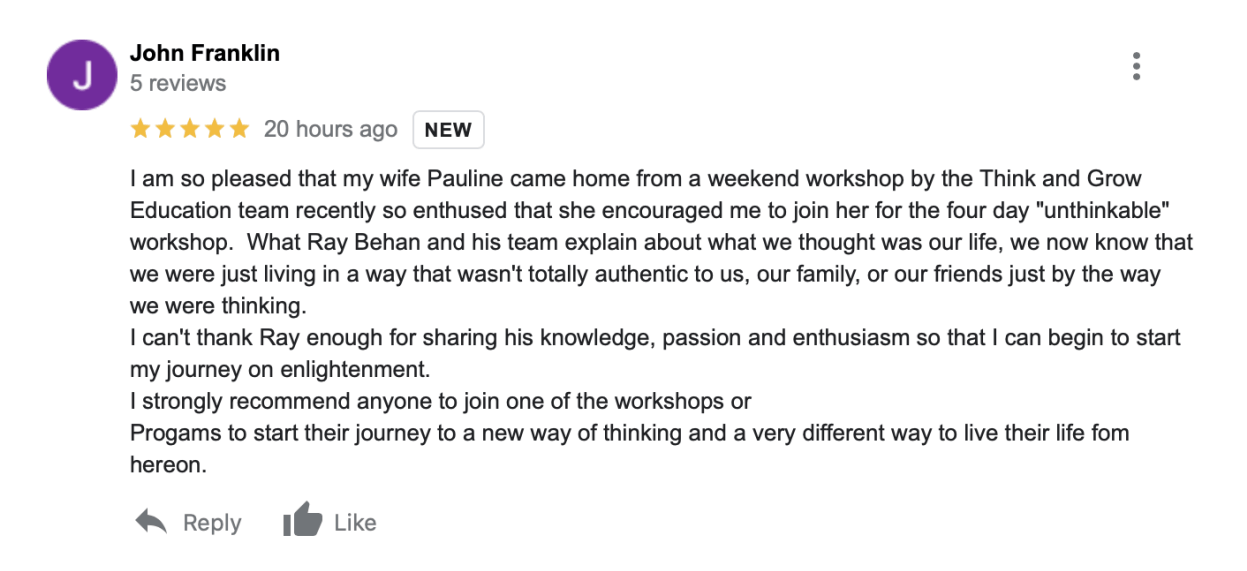Click the second gold rating star

click(165, 129)
